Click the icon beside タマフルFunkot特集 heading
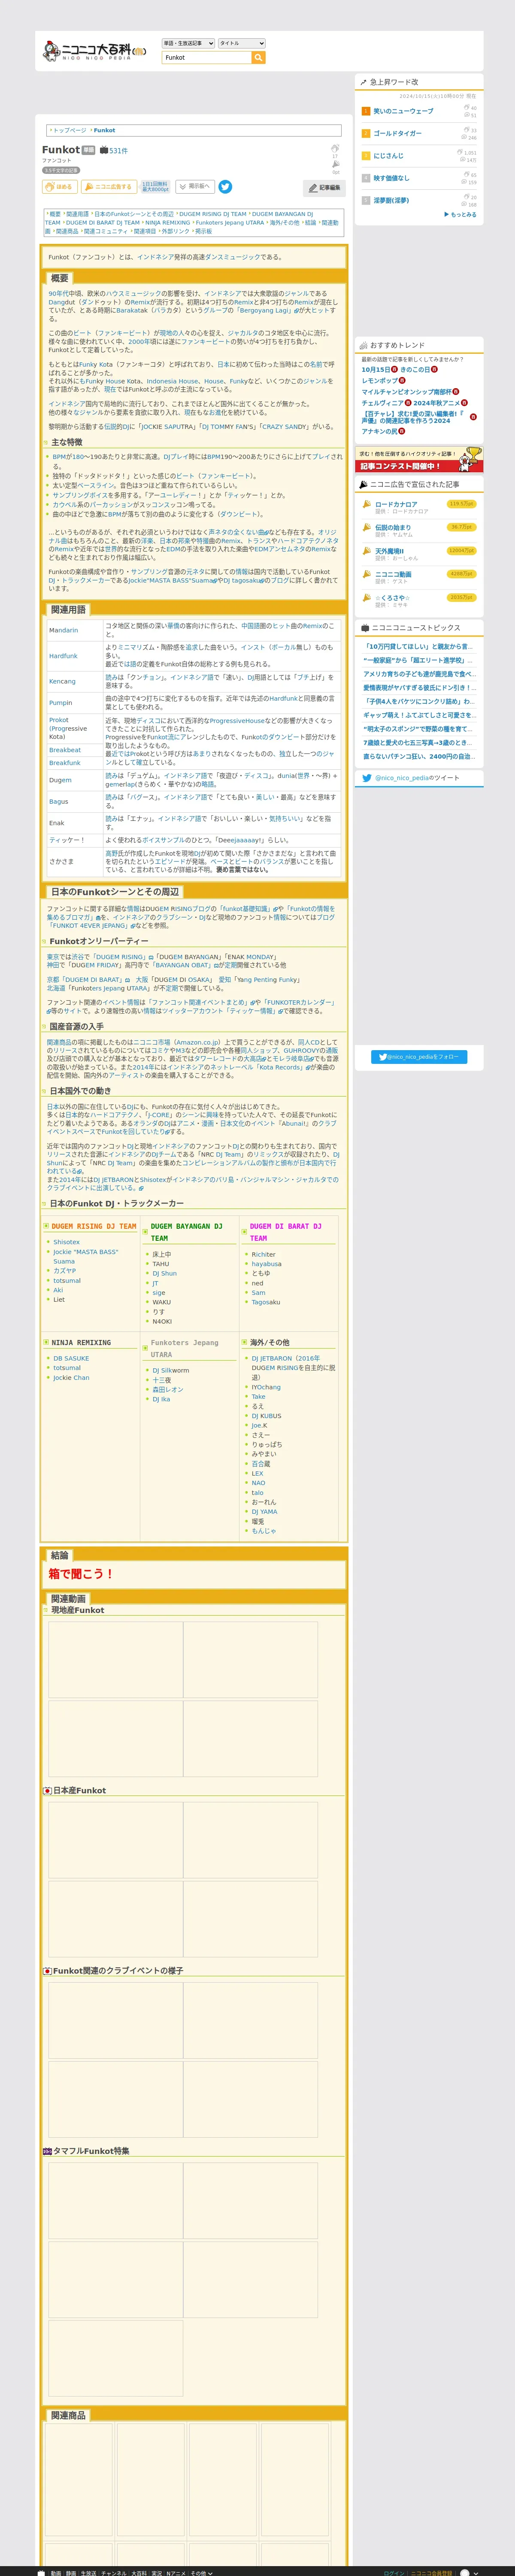Screen dimensions: 515x2576 click(x=47, y=2151)
